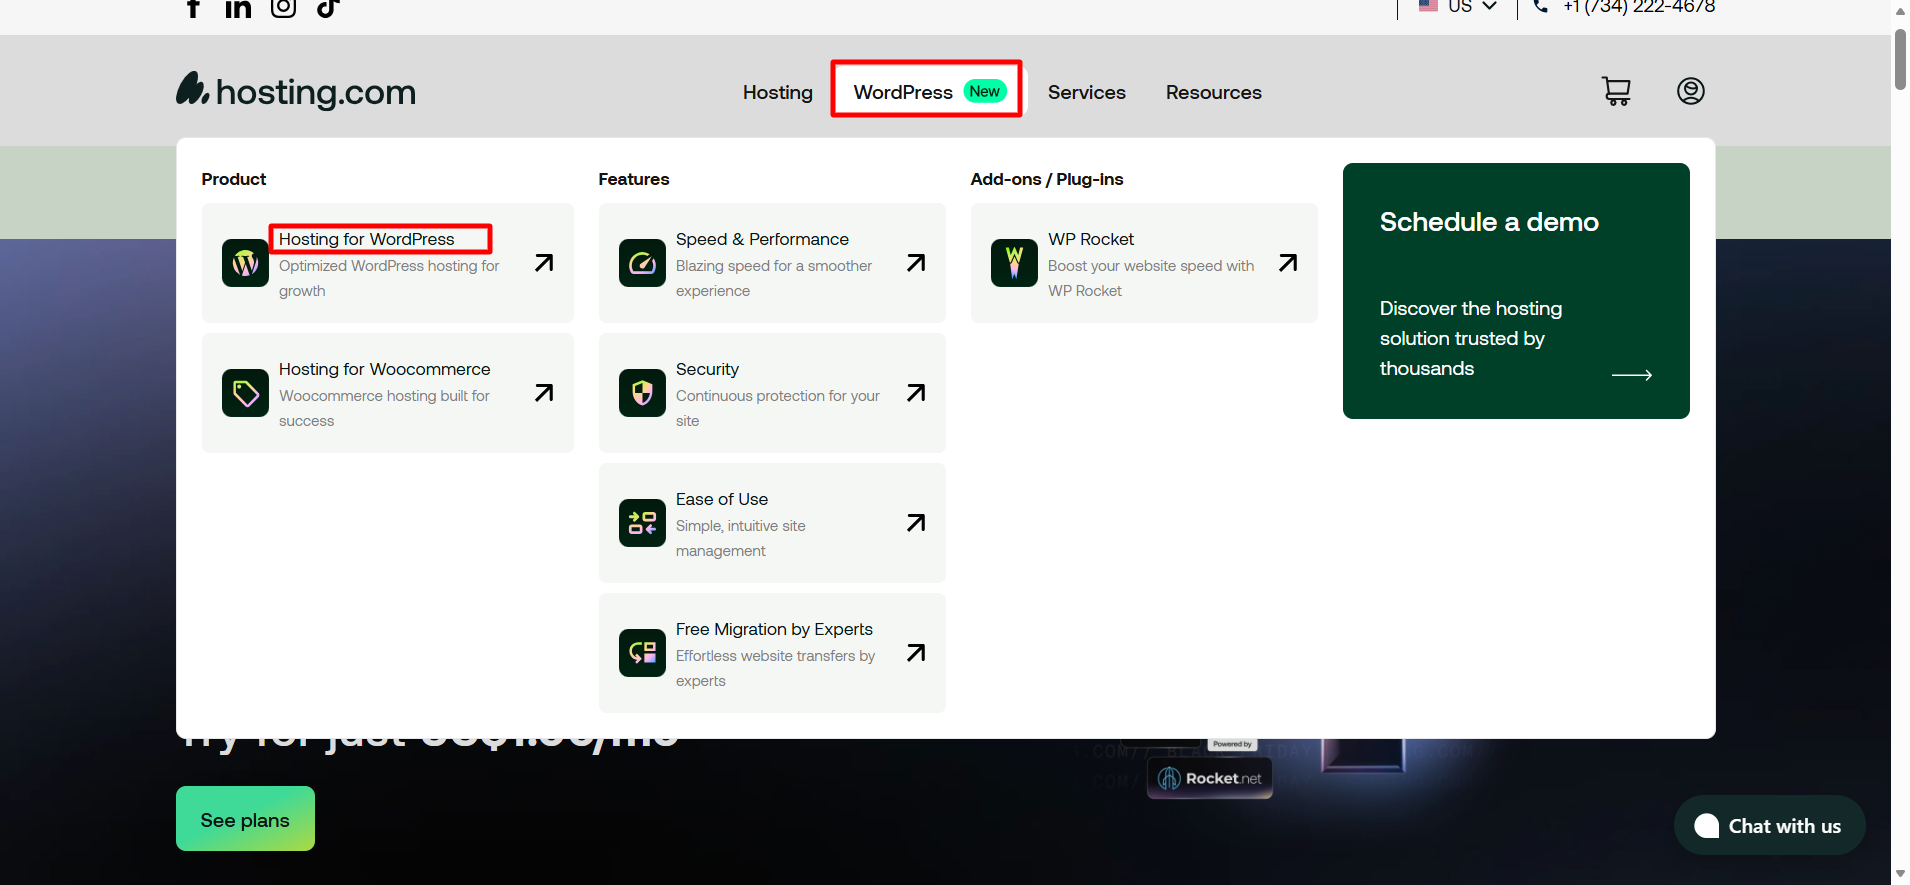This screenshot has height=885, width=1910.
Task: Click the arrow on Security card
Action: click(916, 393)
